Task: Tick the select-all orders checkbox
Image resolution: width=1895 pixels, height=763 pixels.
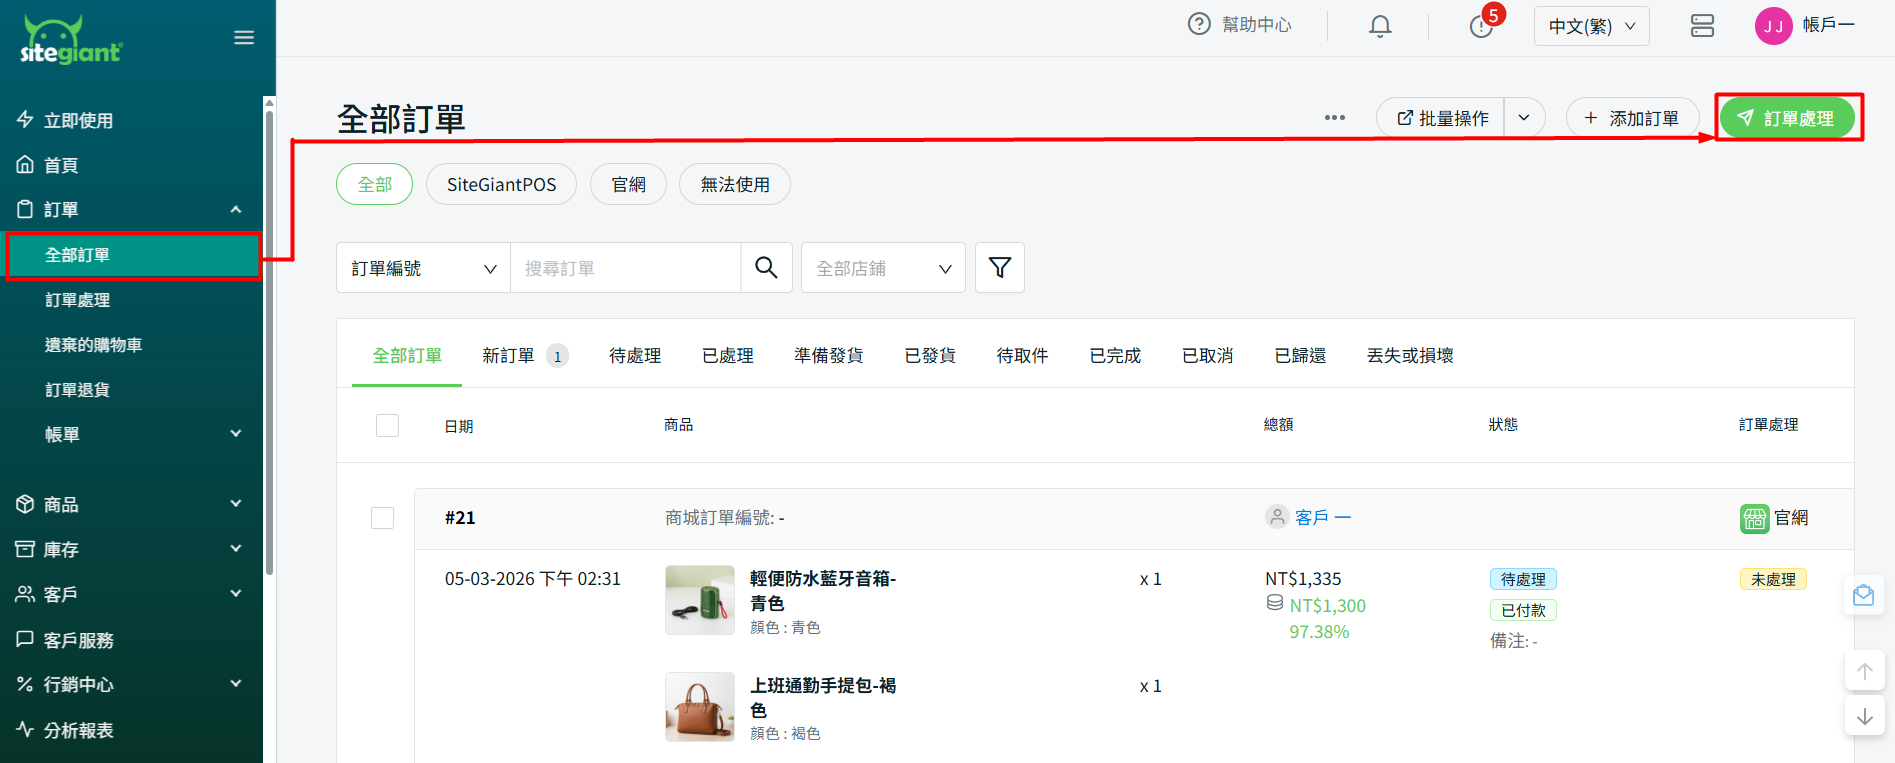Action: click(x=387, y=426)
